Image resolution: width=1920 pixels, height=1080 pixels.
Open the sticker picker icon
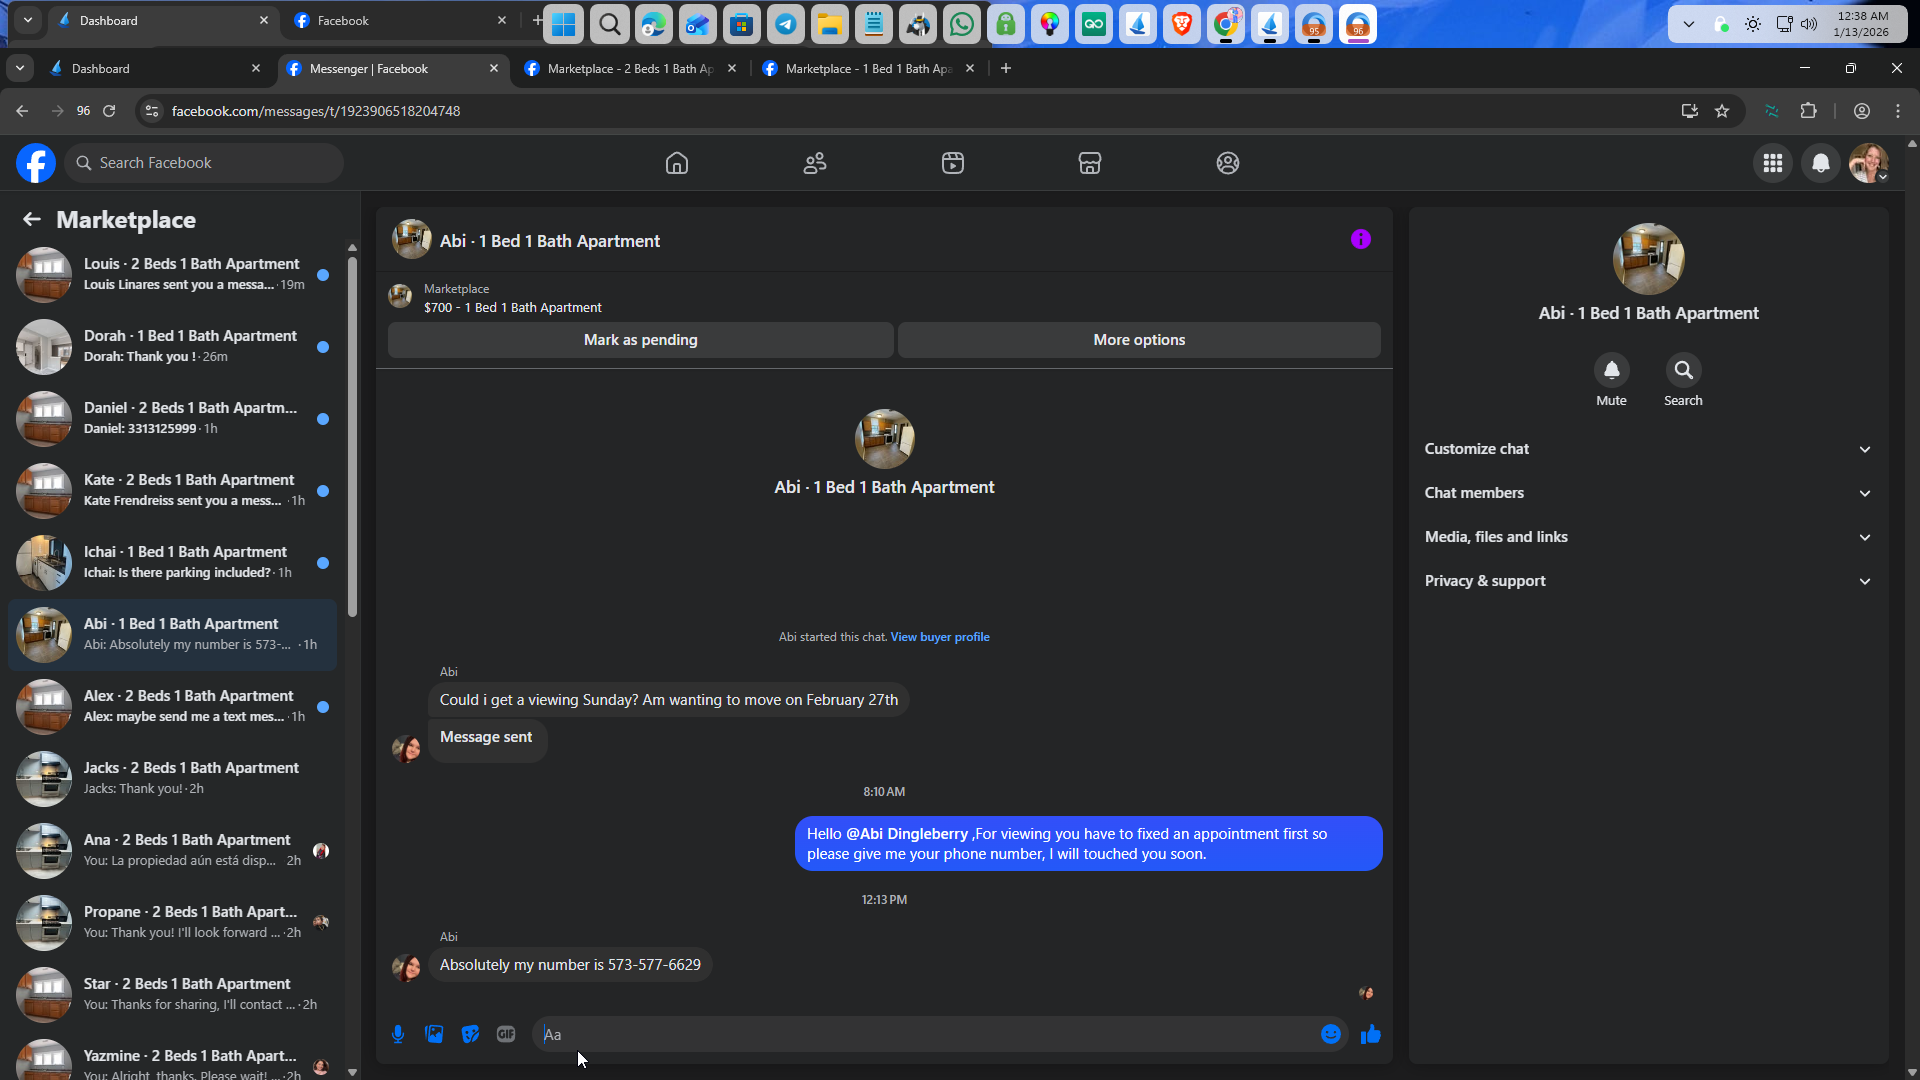pos(470,1034)
